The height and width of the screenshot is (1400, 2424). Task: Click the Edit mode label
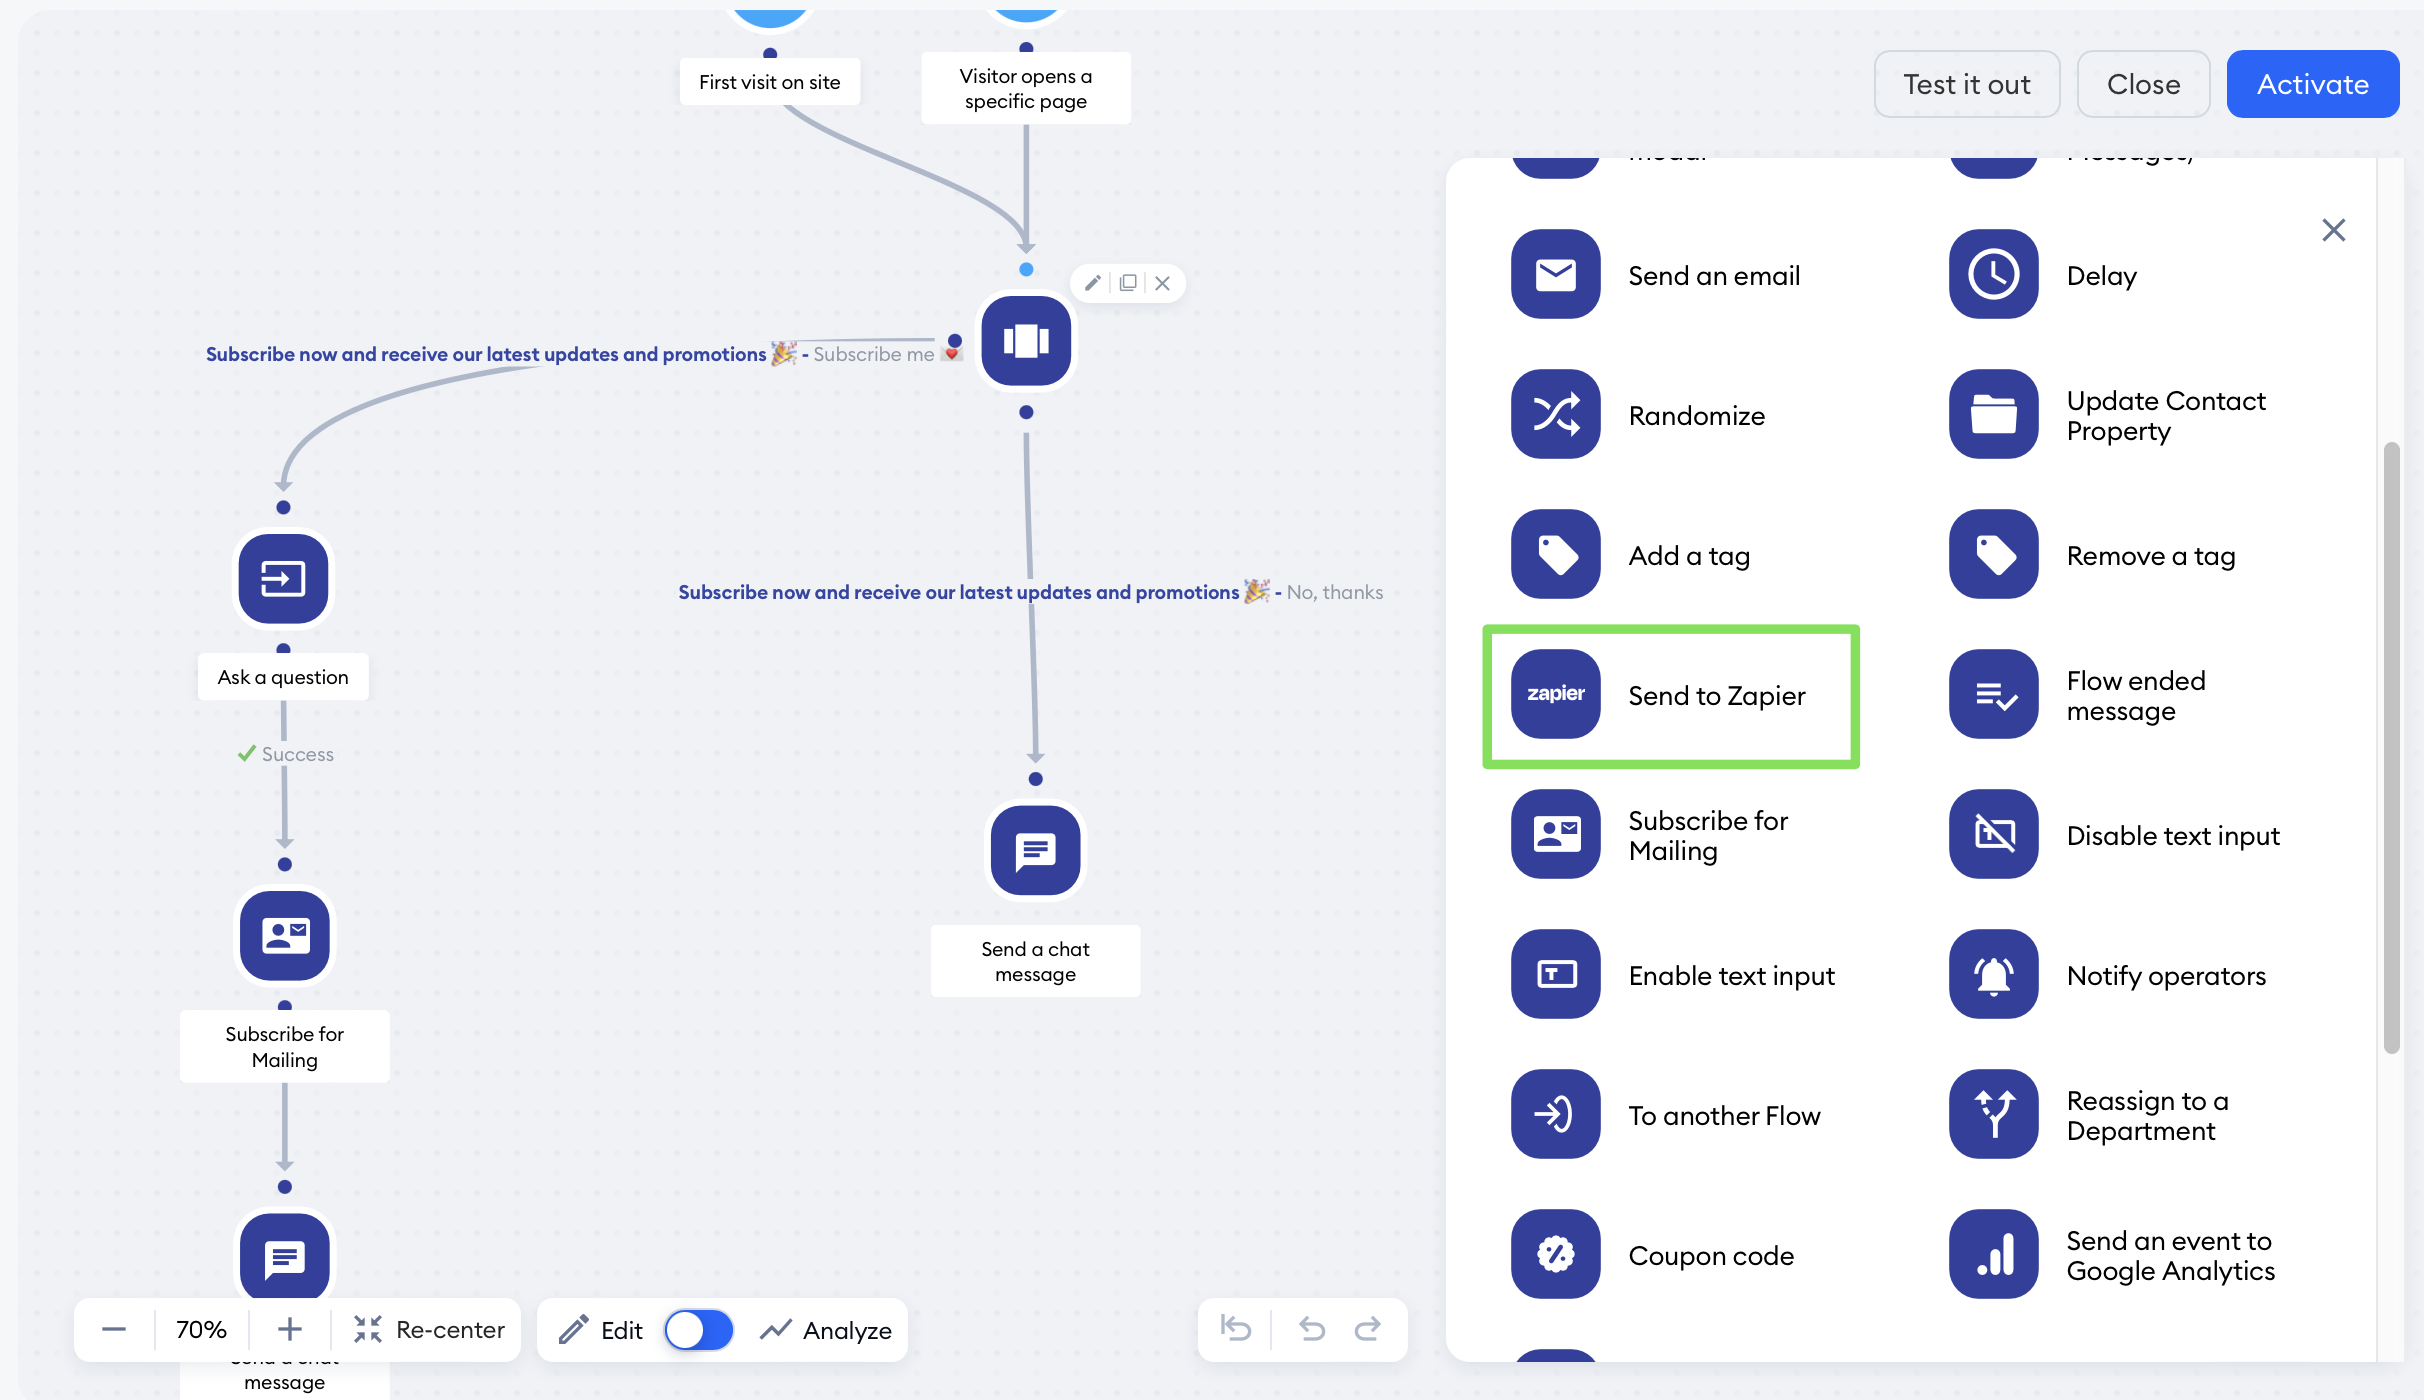(621, 1331)
